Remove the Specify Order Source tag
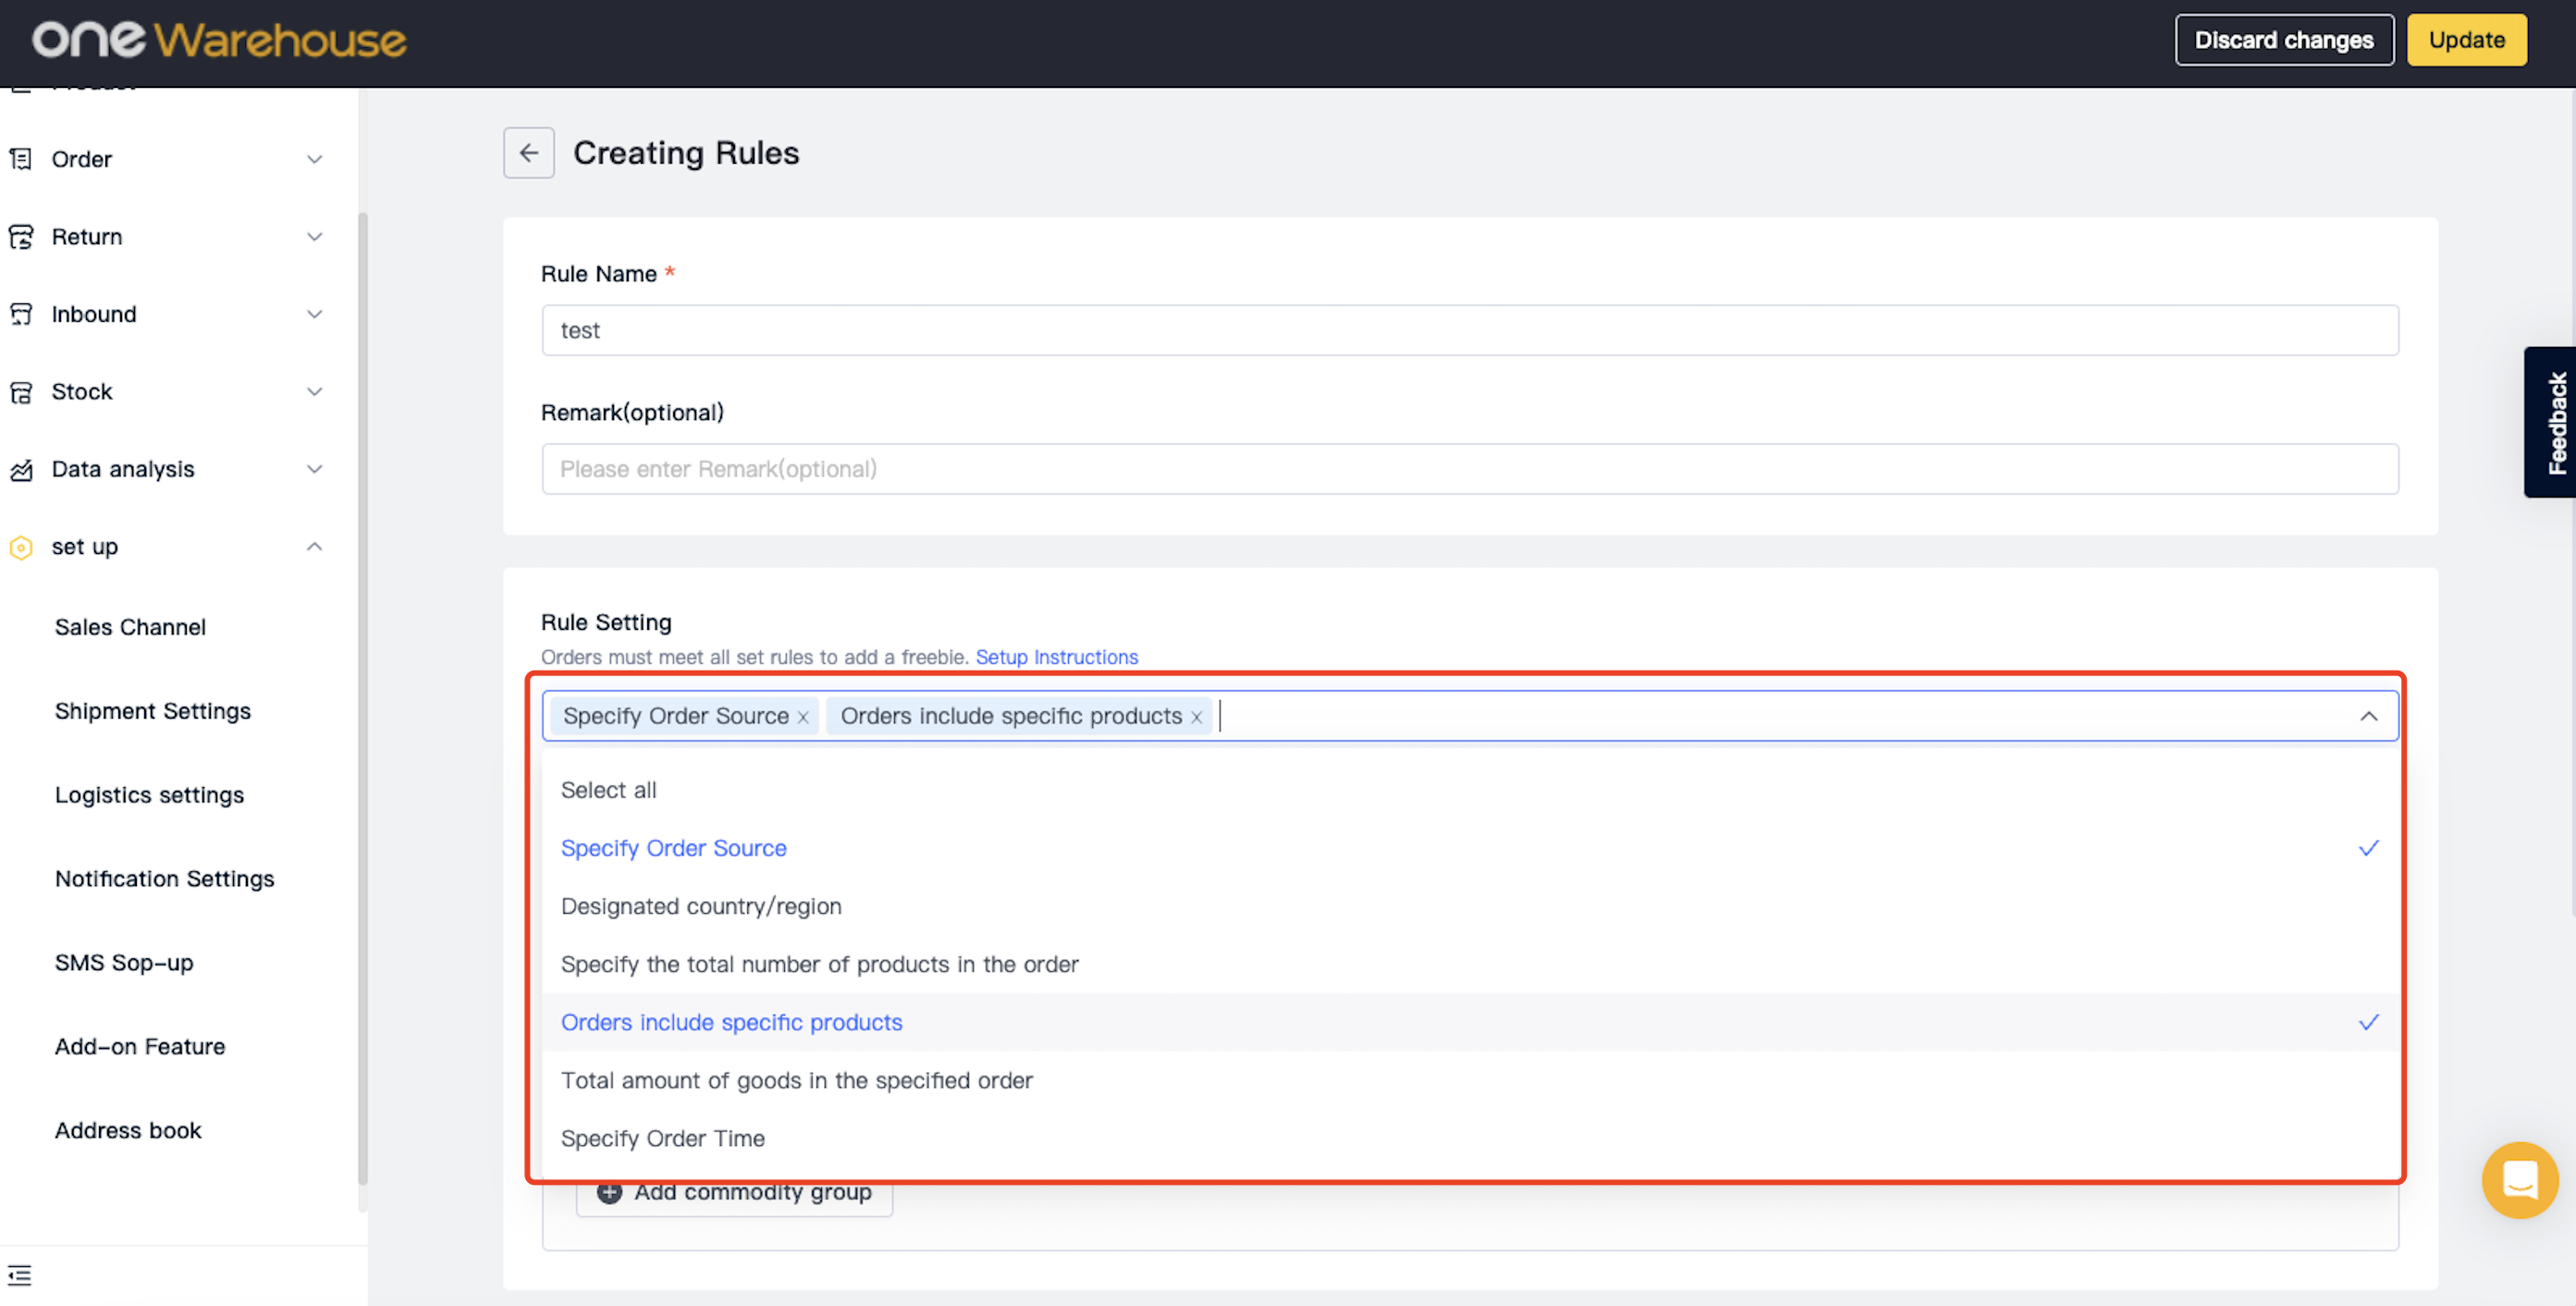The height and width of the screenshot is (1306, 2576). [803, 717]
